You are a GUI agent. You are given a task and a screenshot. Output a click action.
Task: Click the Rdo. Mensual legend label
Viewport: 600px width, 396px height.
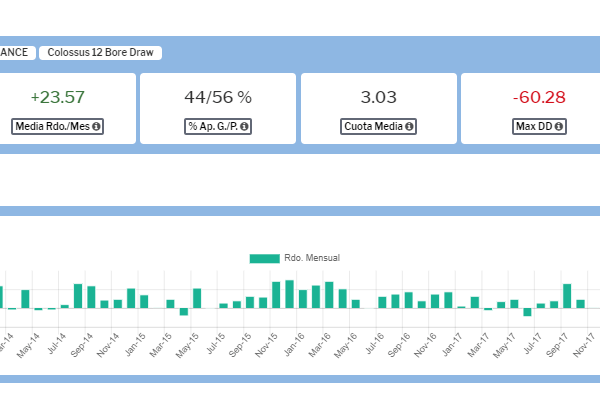[312, 258]
